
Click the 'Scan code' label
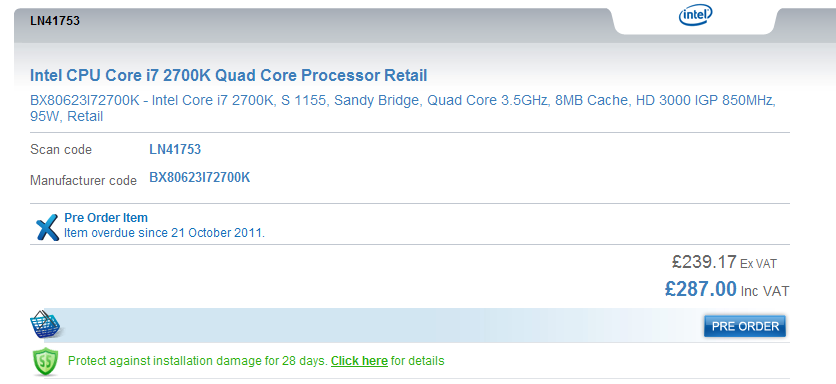61,150
